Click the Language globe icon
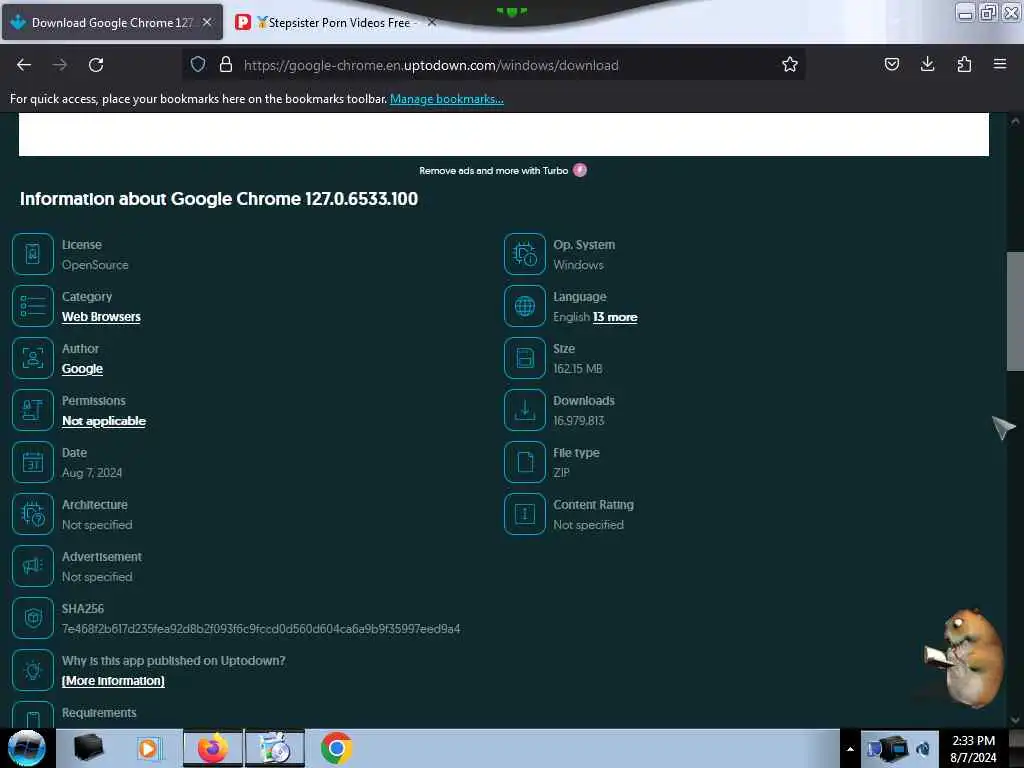This screenshot has height=768, width=1024. (x=524, y=306)
